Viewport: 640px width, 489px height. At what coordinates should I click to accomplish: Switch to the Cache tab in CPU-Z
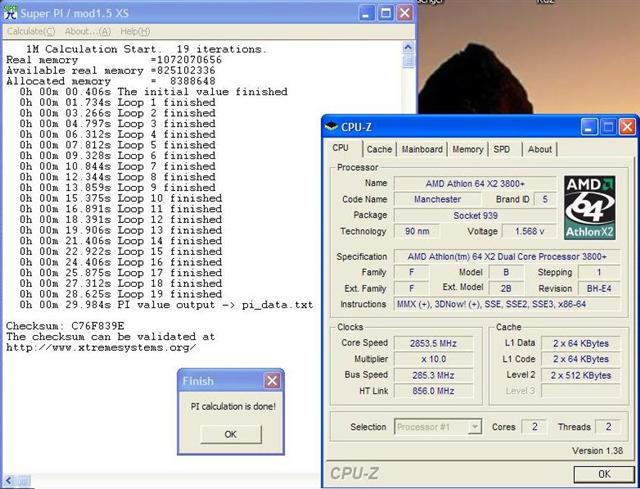pos(379,149)
